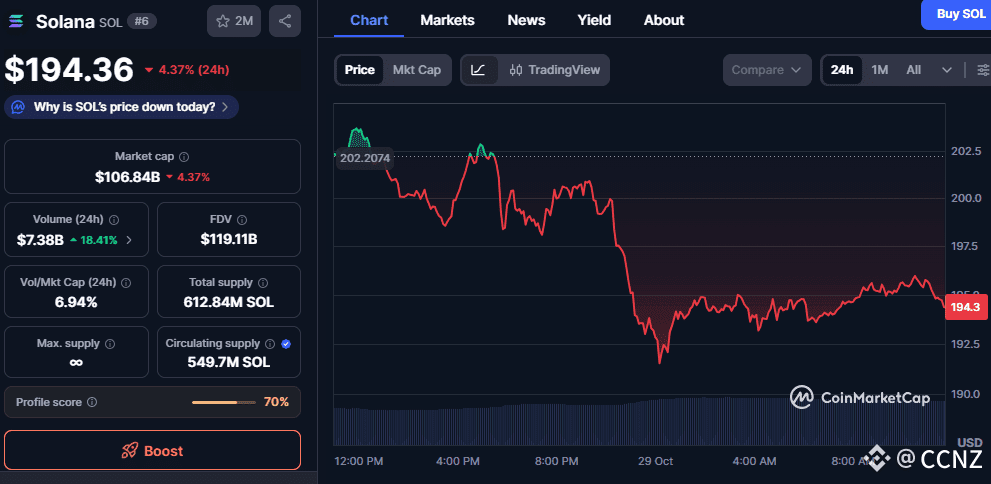Open 'Why is SOL's price down today?'
Screen dimensions: 991x484
tap(122, 107)
